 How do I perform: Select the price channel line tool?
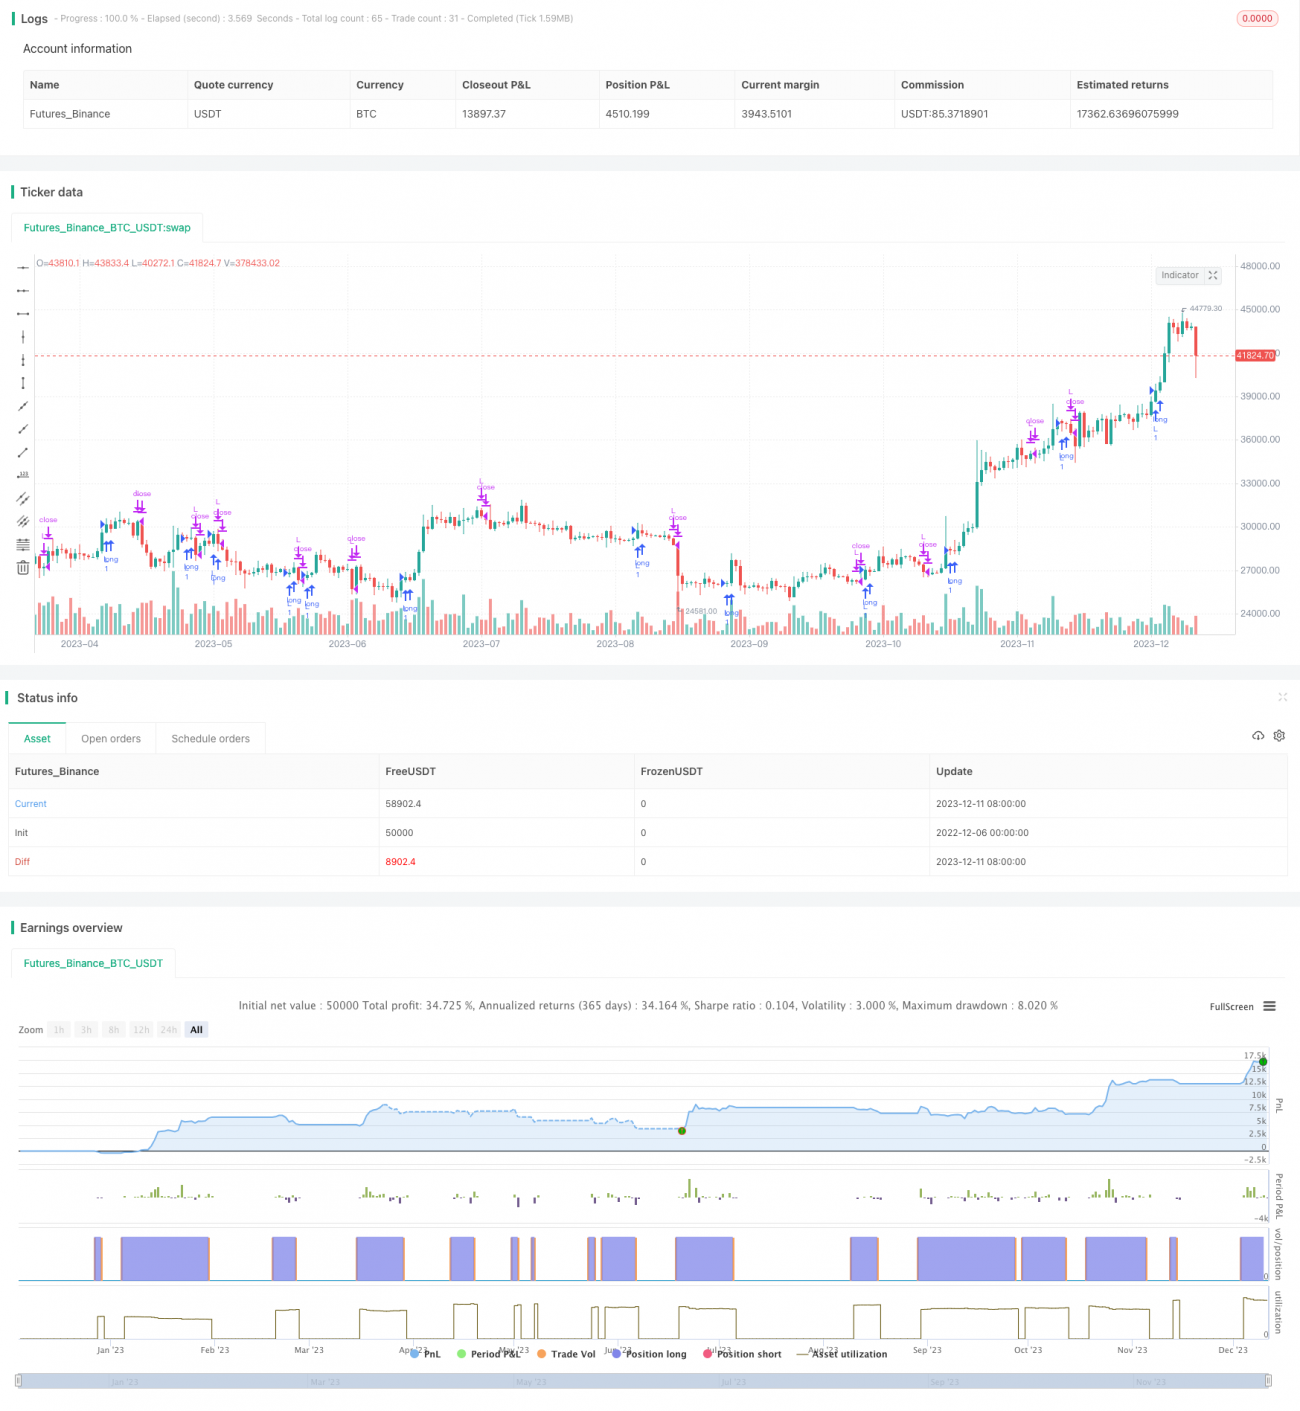pyautogui.click(x=23, y=498)
